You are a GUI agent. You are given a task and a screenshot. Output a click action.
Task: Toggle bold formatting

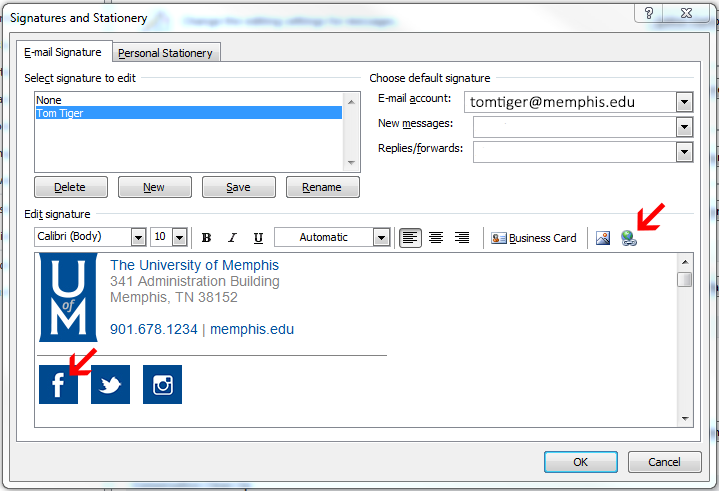coord(207,238)
